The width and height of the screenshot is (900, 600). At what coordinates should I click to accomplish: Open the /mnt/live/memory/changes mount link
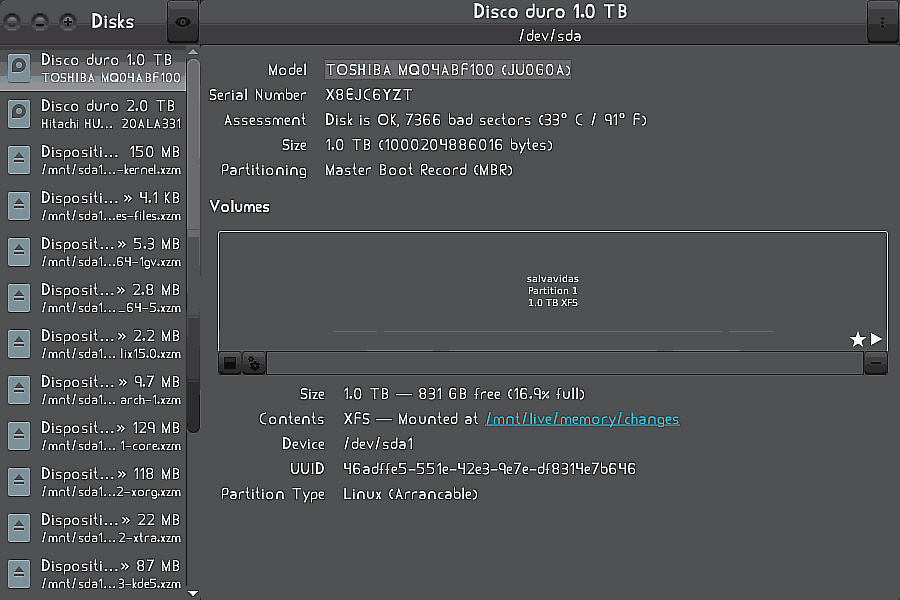pyautogui.click(x=582, y=419)
